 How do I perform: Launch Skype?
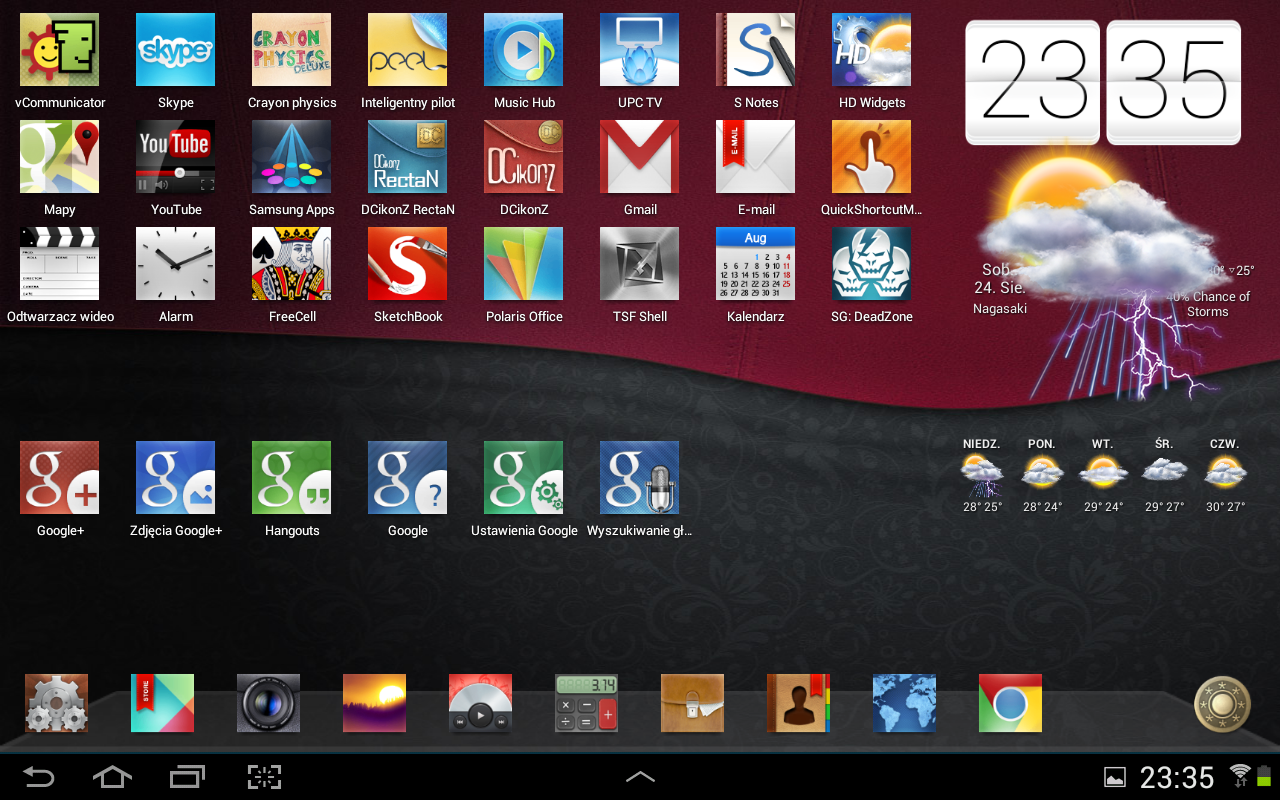[x=176, y=50]
